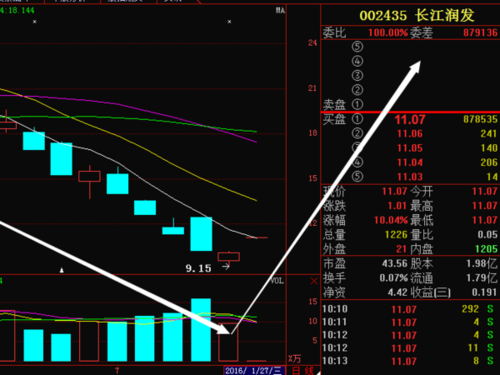500x375 pixels.
Task: Click the buy level 5 circled icon
Action: (x=357, y=177)
